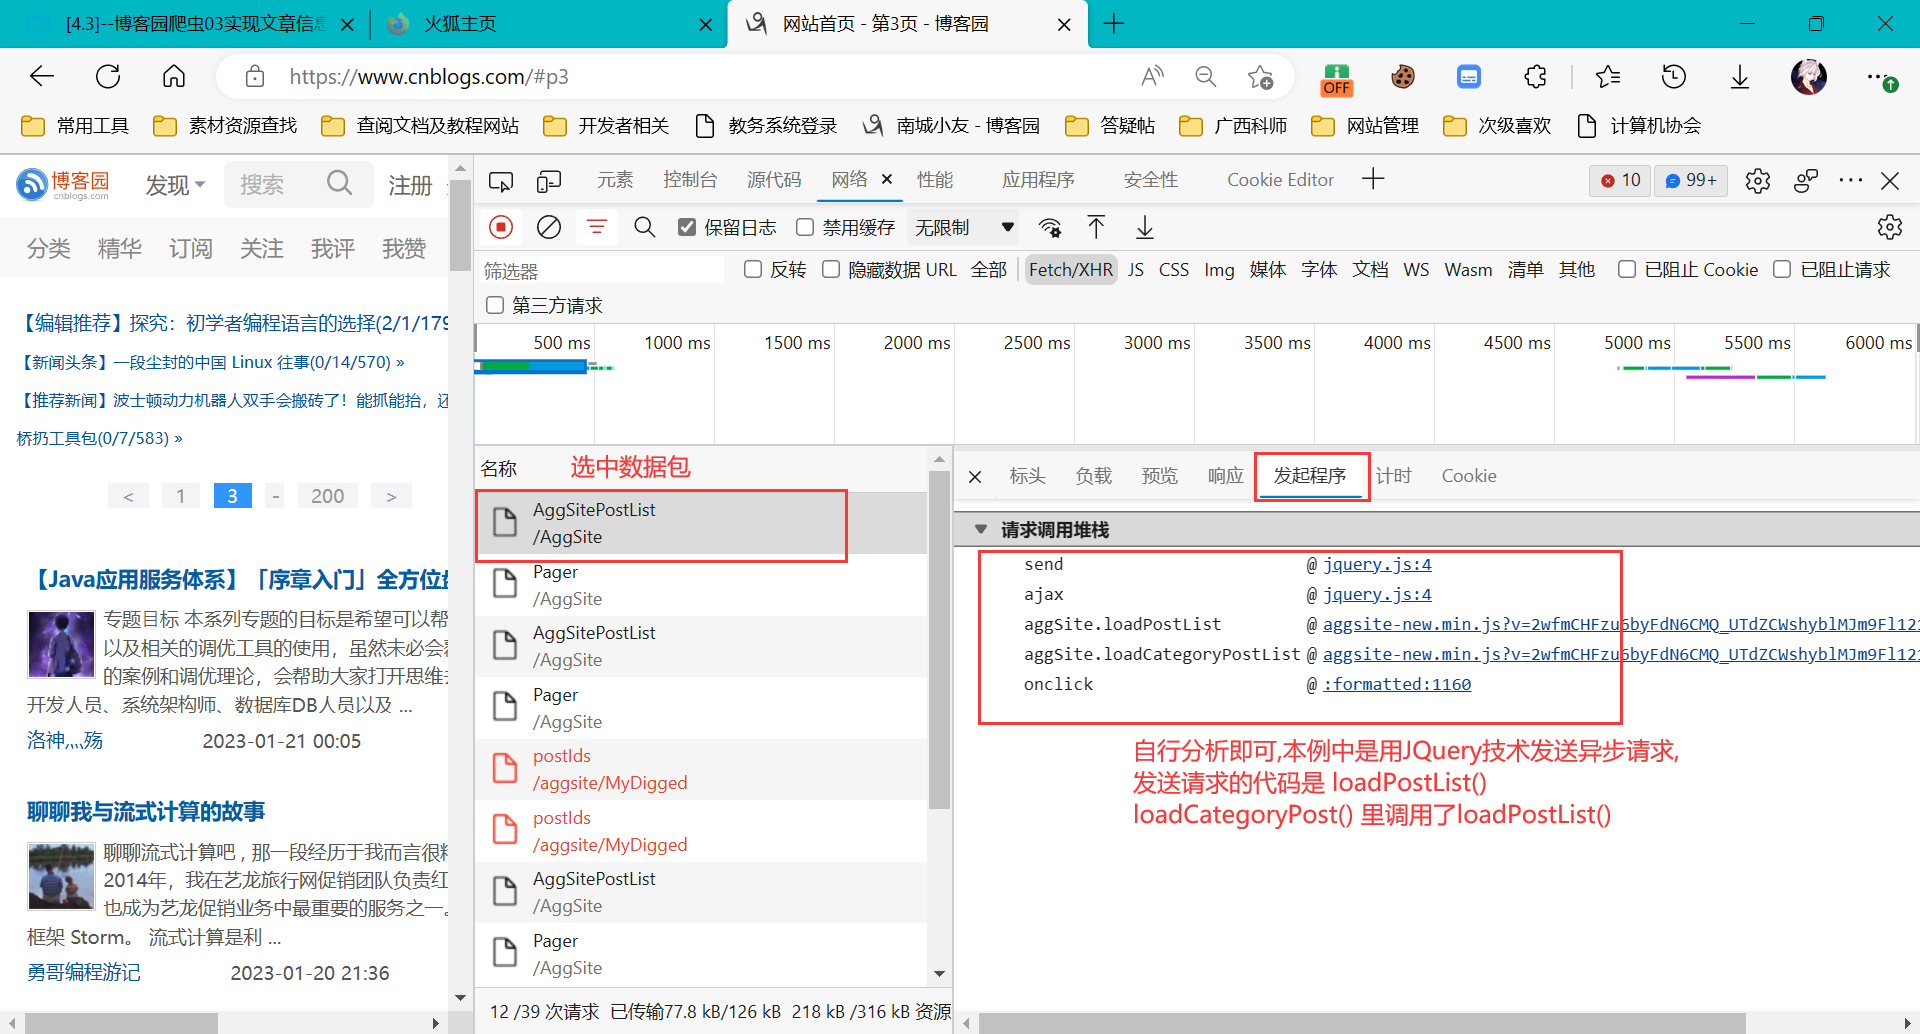Switch to the 控制台 DevTools tab
This screenshot has height=1034, width=1920.
click(690, 180)
